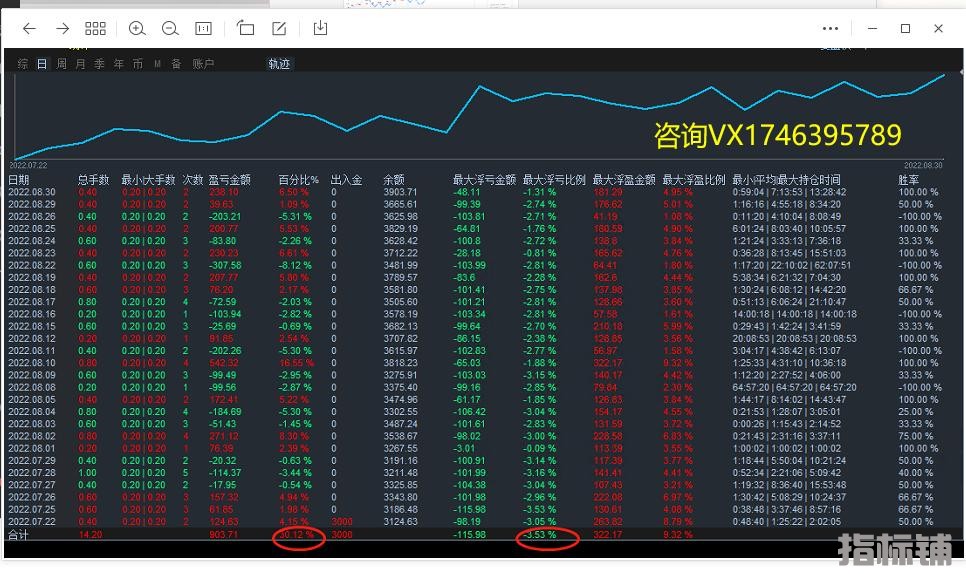Select the 2022.08.26 date row
The image size is (966, 574).
[x=32, y=217]
